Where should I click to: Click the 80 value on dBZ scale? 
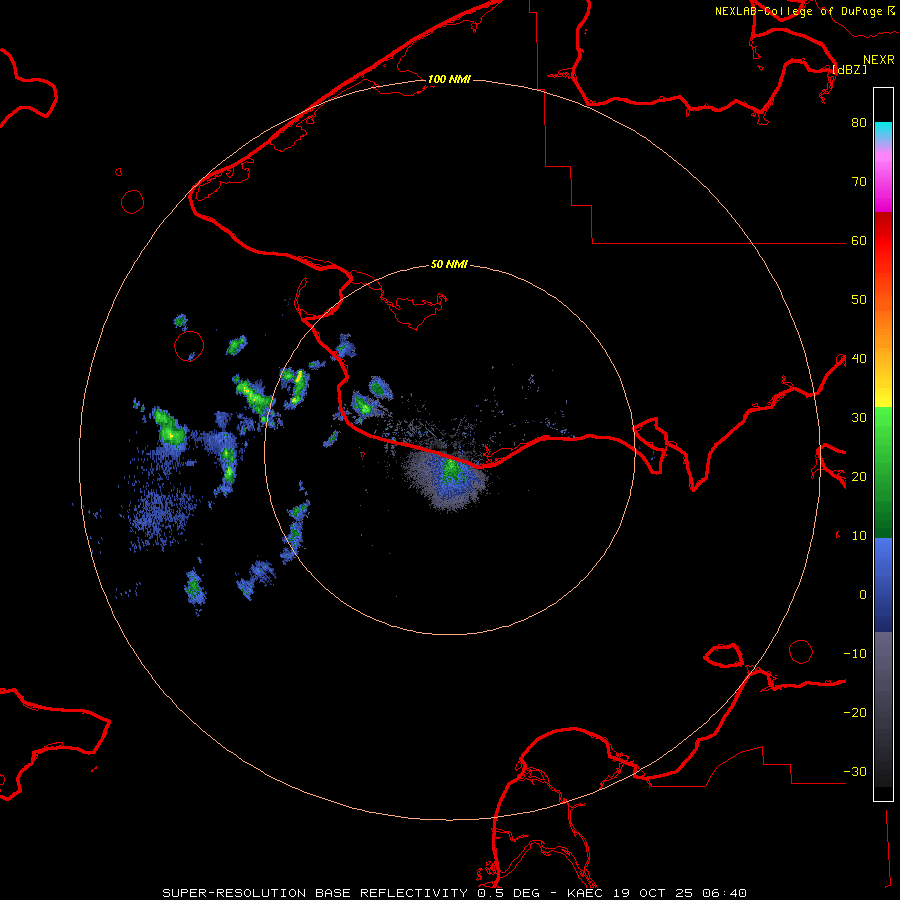859,122
